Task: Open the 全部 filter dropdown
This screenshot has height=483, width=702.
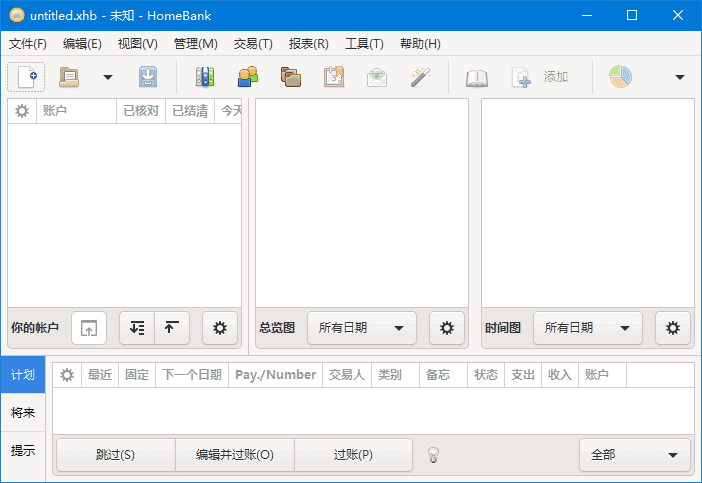Action: click(x=634, y=455)
